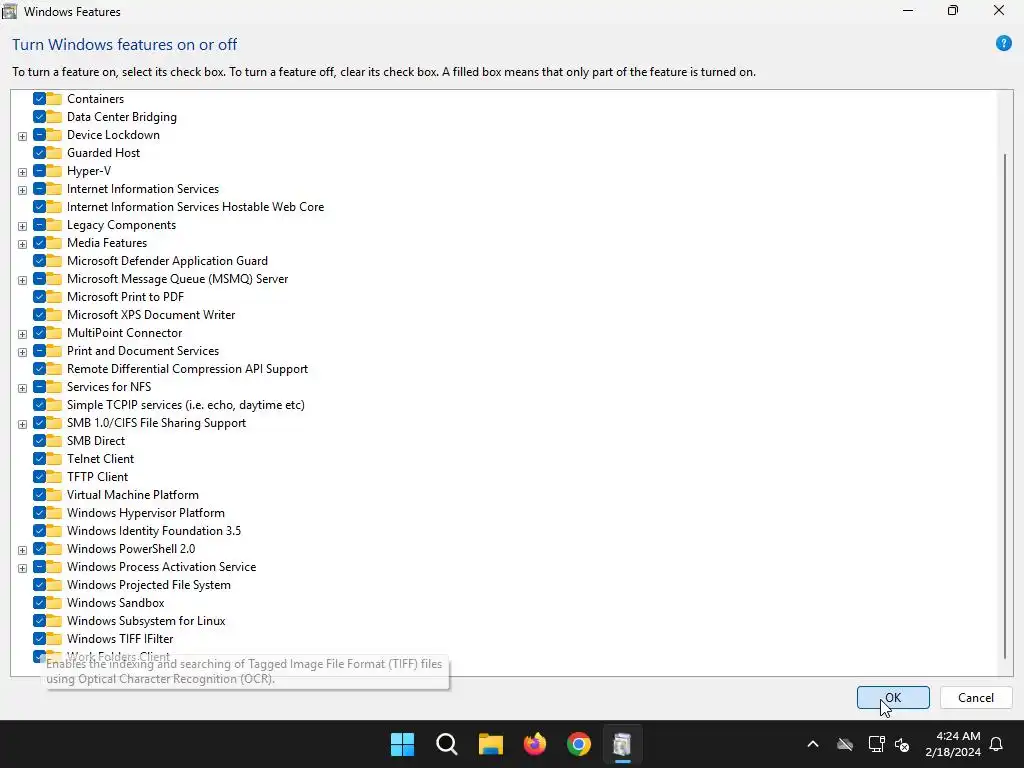
Task: Uncheck Virtual Machine Platform checkbox
Action: (39, 495)
